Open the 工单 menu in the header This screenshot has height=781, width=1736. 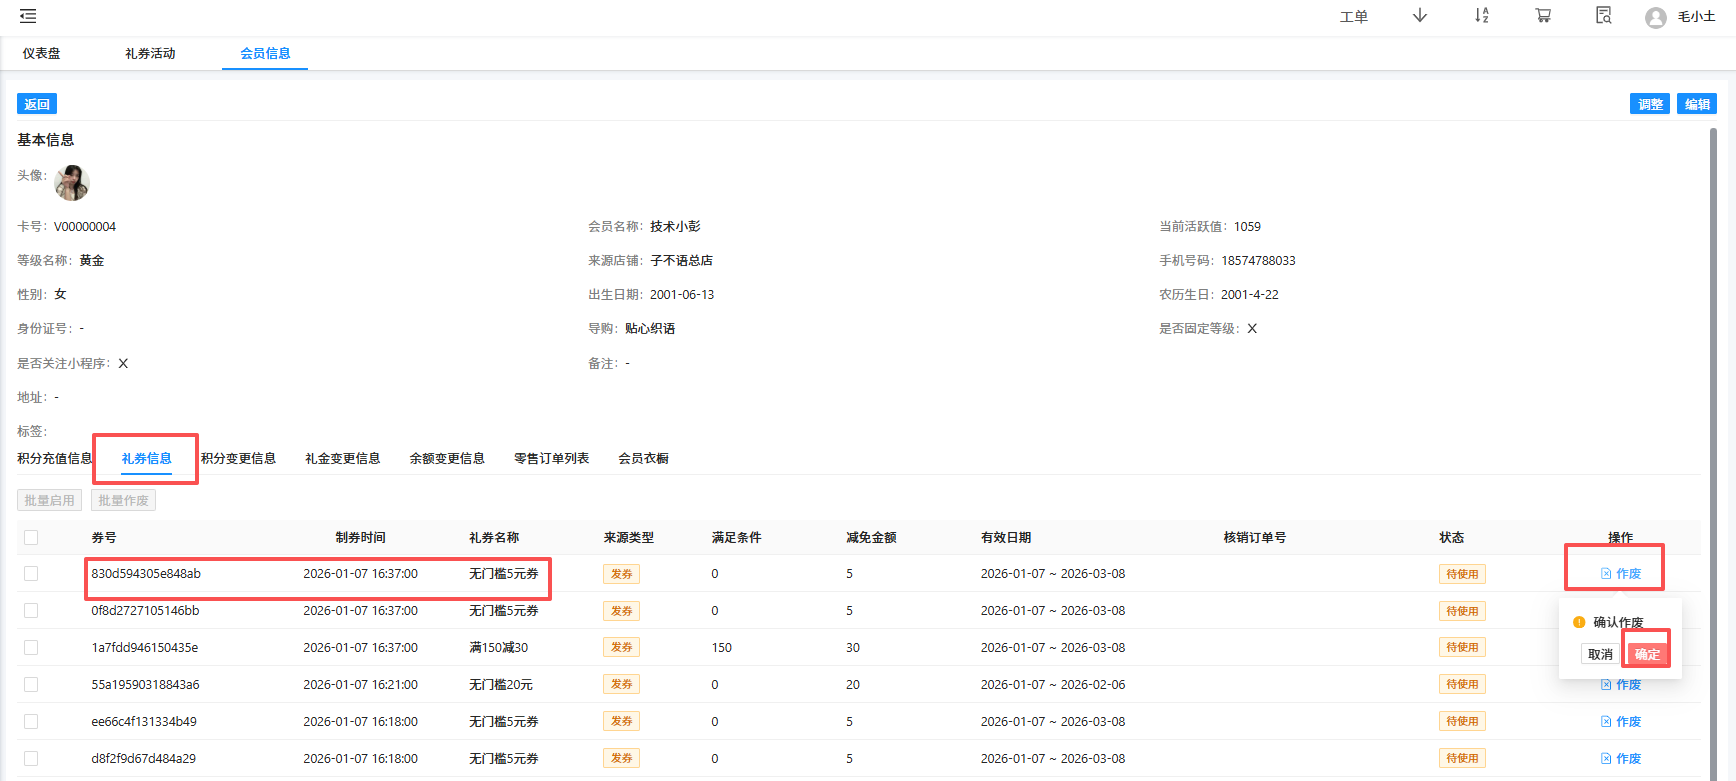(x=1353, y=17)
